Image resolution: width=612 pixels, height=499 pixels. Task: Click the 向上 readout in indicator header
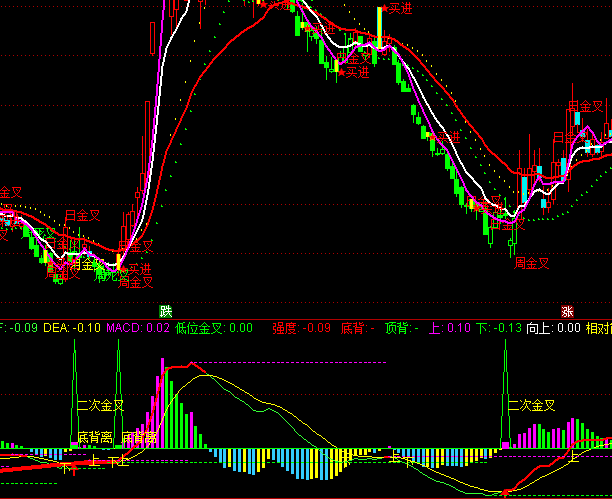point(553,327)
